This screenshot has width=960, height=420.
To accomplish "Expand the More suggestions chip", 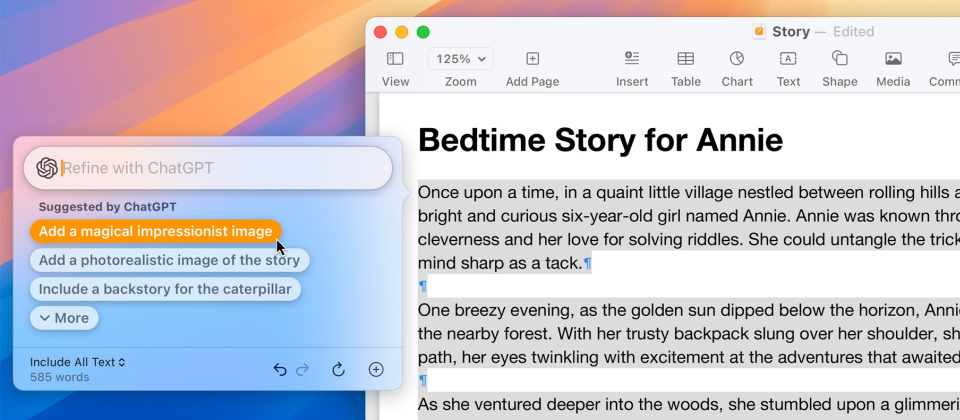I will pyautogui.click(x=64, y=318).
